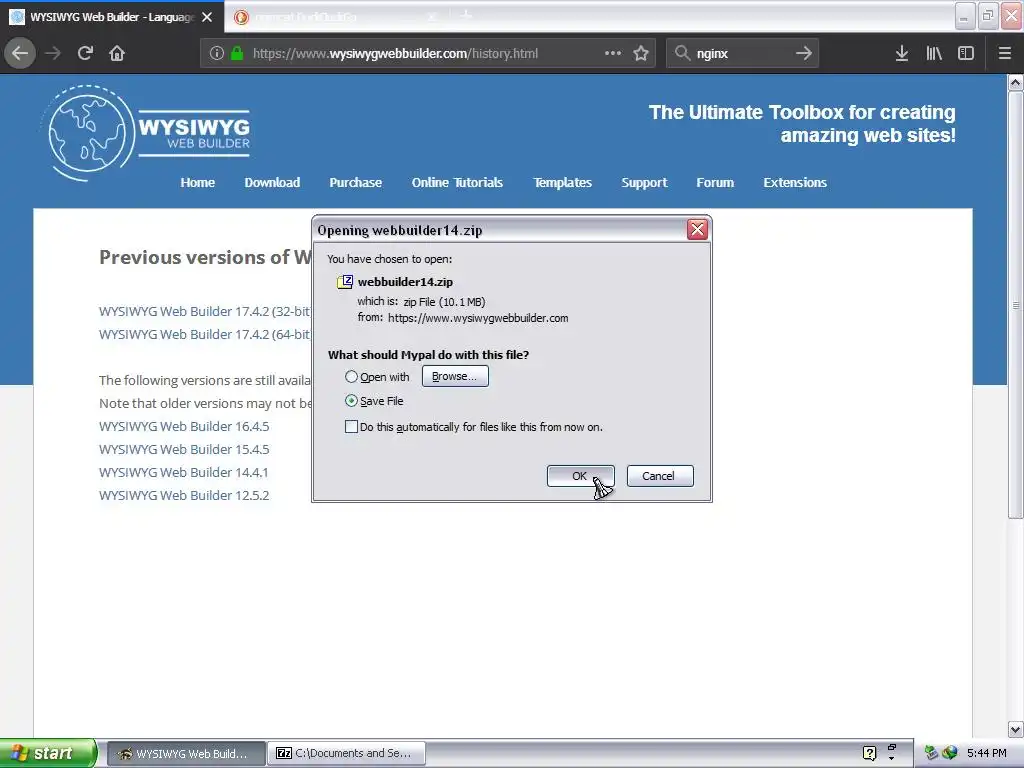Close the WYSIWYG Web Builder tab
Viewport: 1024px width, 768px height.
click(x=207, y=17)
